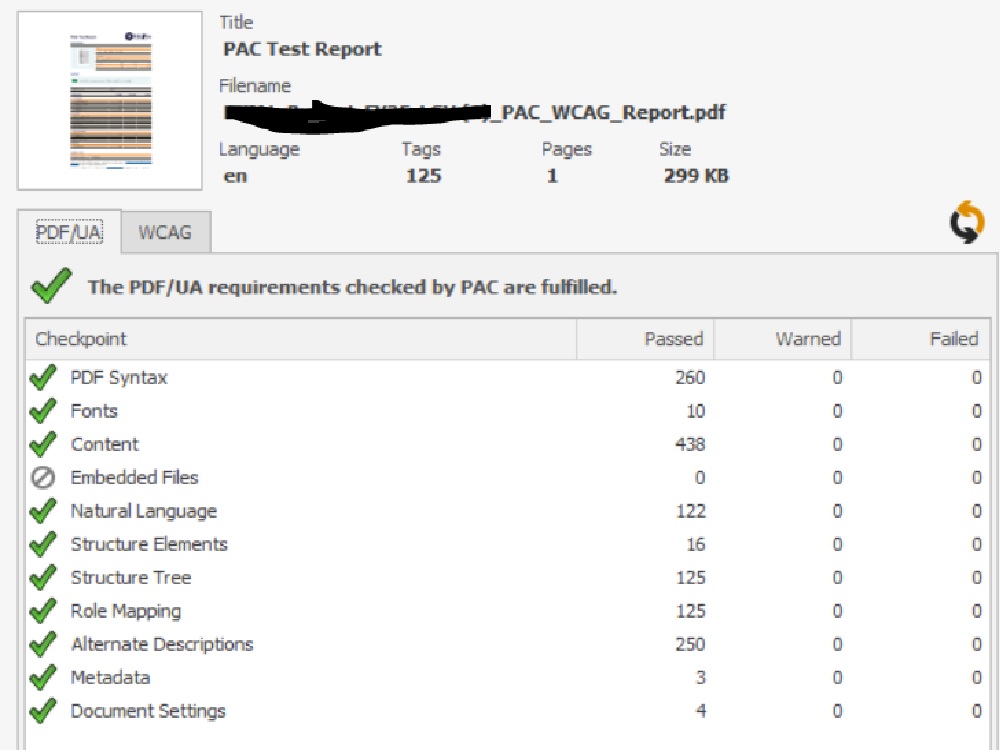Sort by the Passed column header
1000x750 pixels.
(x=645, y=339)
